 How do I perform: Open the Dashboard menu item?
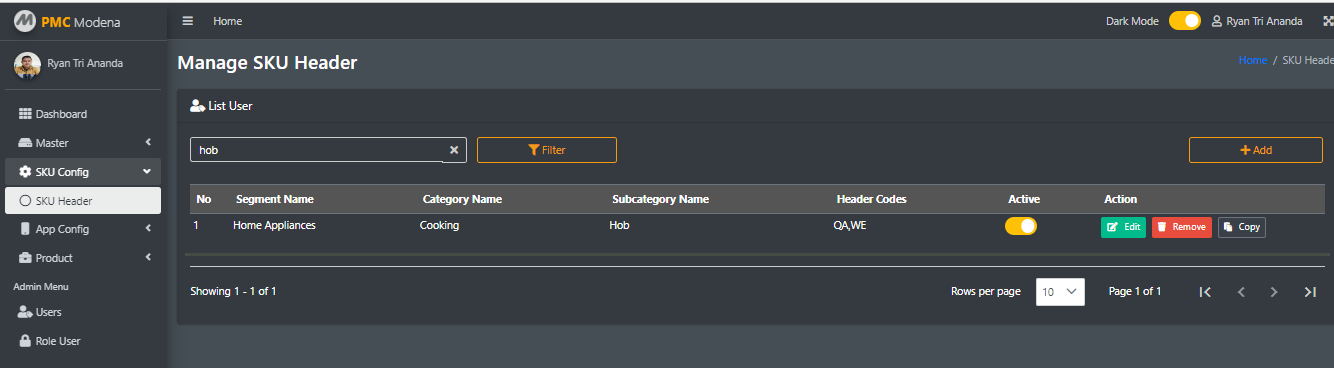click(x=83, y=114)
